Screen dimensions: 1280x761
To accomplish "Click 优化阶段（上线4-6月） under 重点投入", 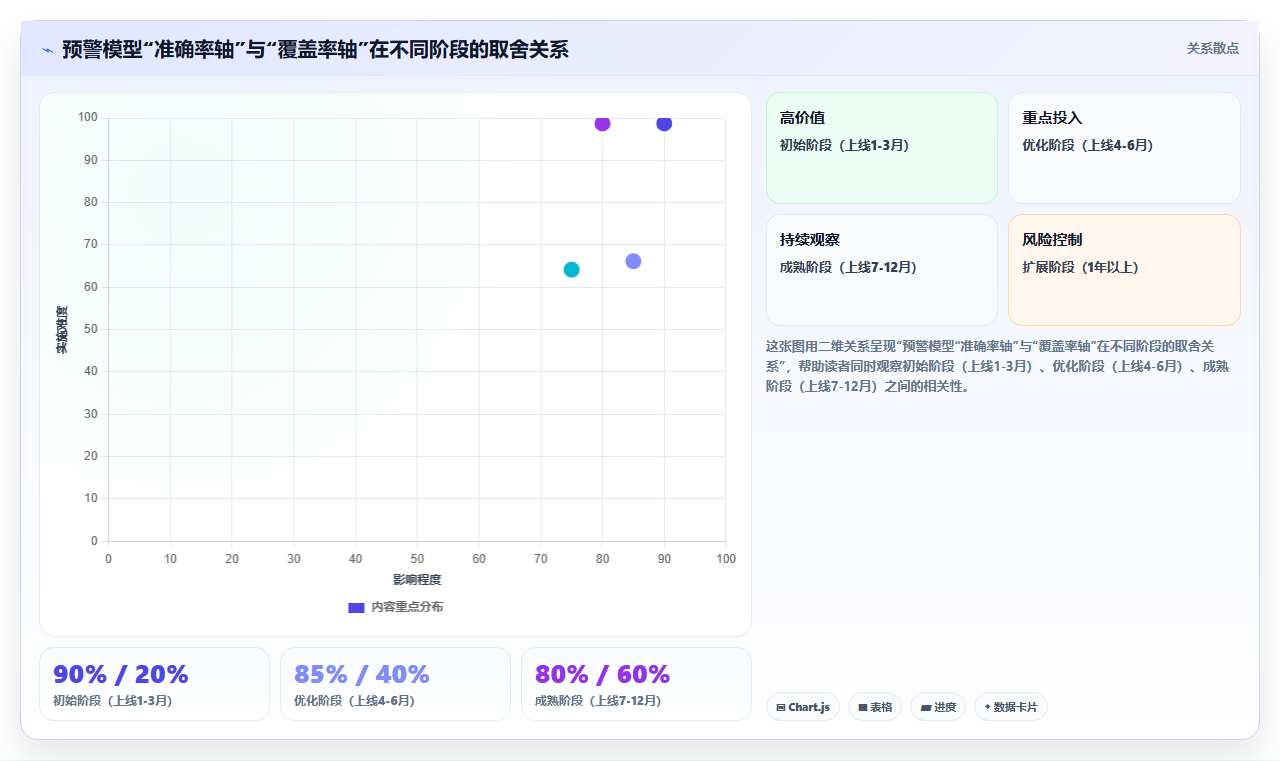I will pos(1088,145).
